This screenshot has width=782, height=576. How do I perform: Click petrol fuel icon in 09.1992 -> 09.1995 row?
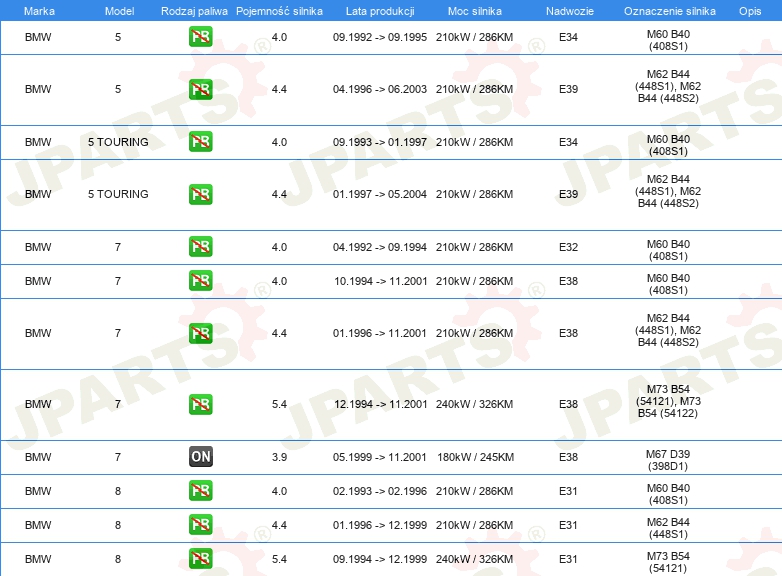click(x=200, y=37)
